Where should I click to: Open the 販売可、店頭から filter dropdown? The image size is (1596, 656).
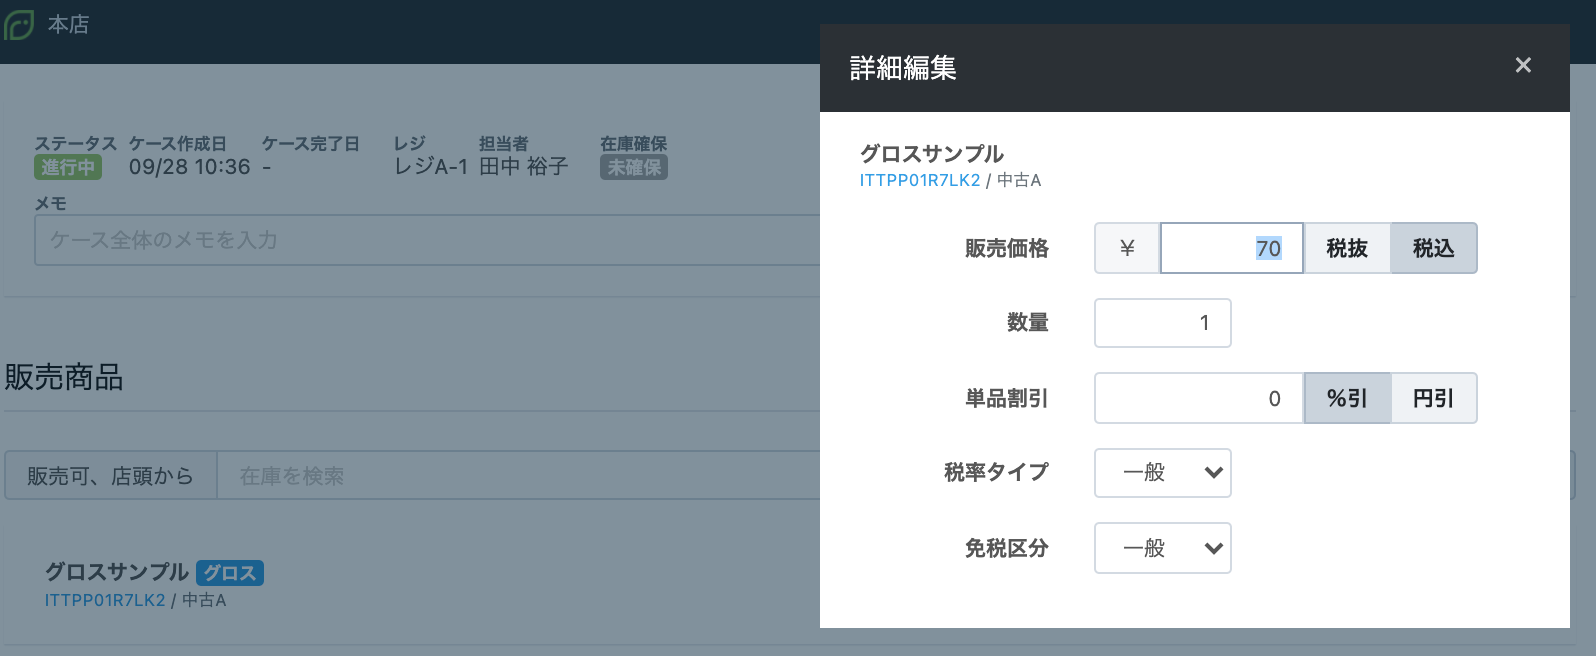coord(110,476)
